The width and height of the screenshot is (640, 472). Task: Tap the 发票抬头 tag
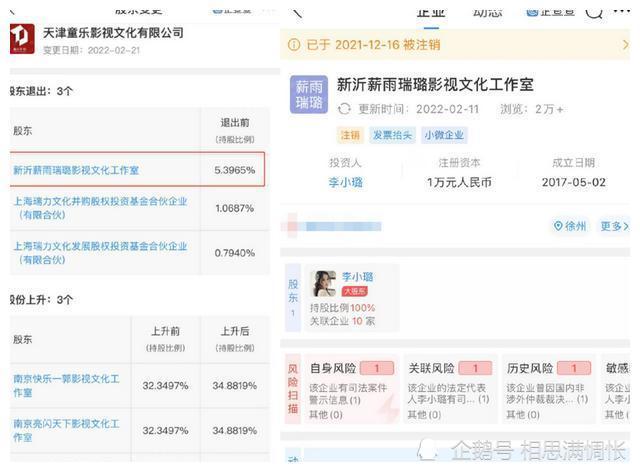[x=392, y=135]
